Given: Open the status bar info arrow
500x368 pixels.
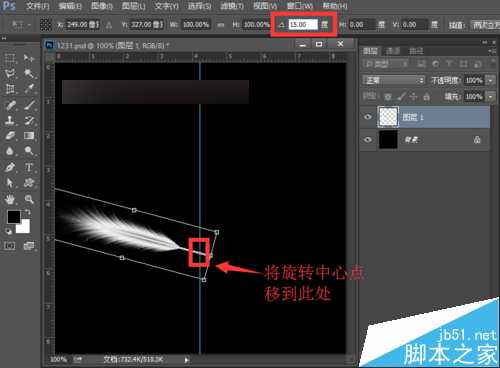Looking at the screenshot, I should click(186, 360).
